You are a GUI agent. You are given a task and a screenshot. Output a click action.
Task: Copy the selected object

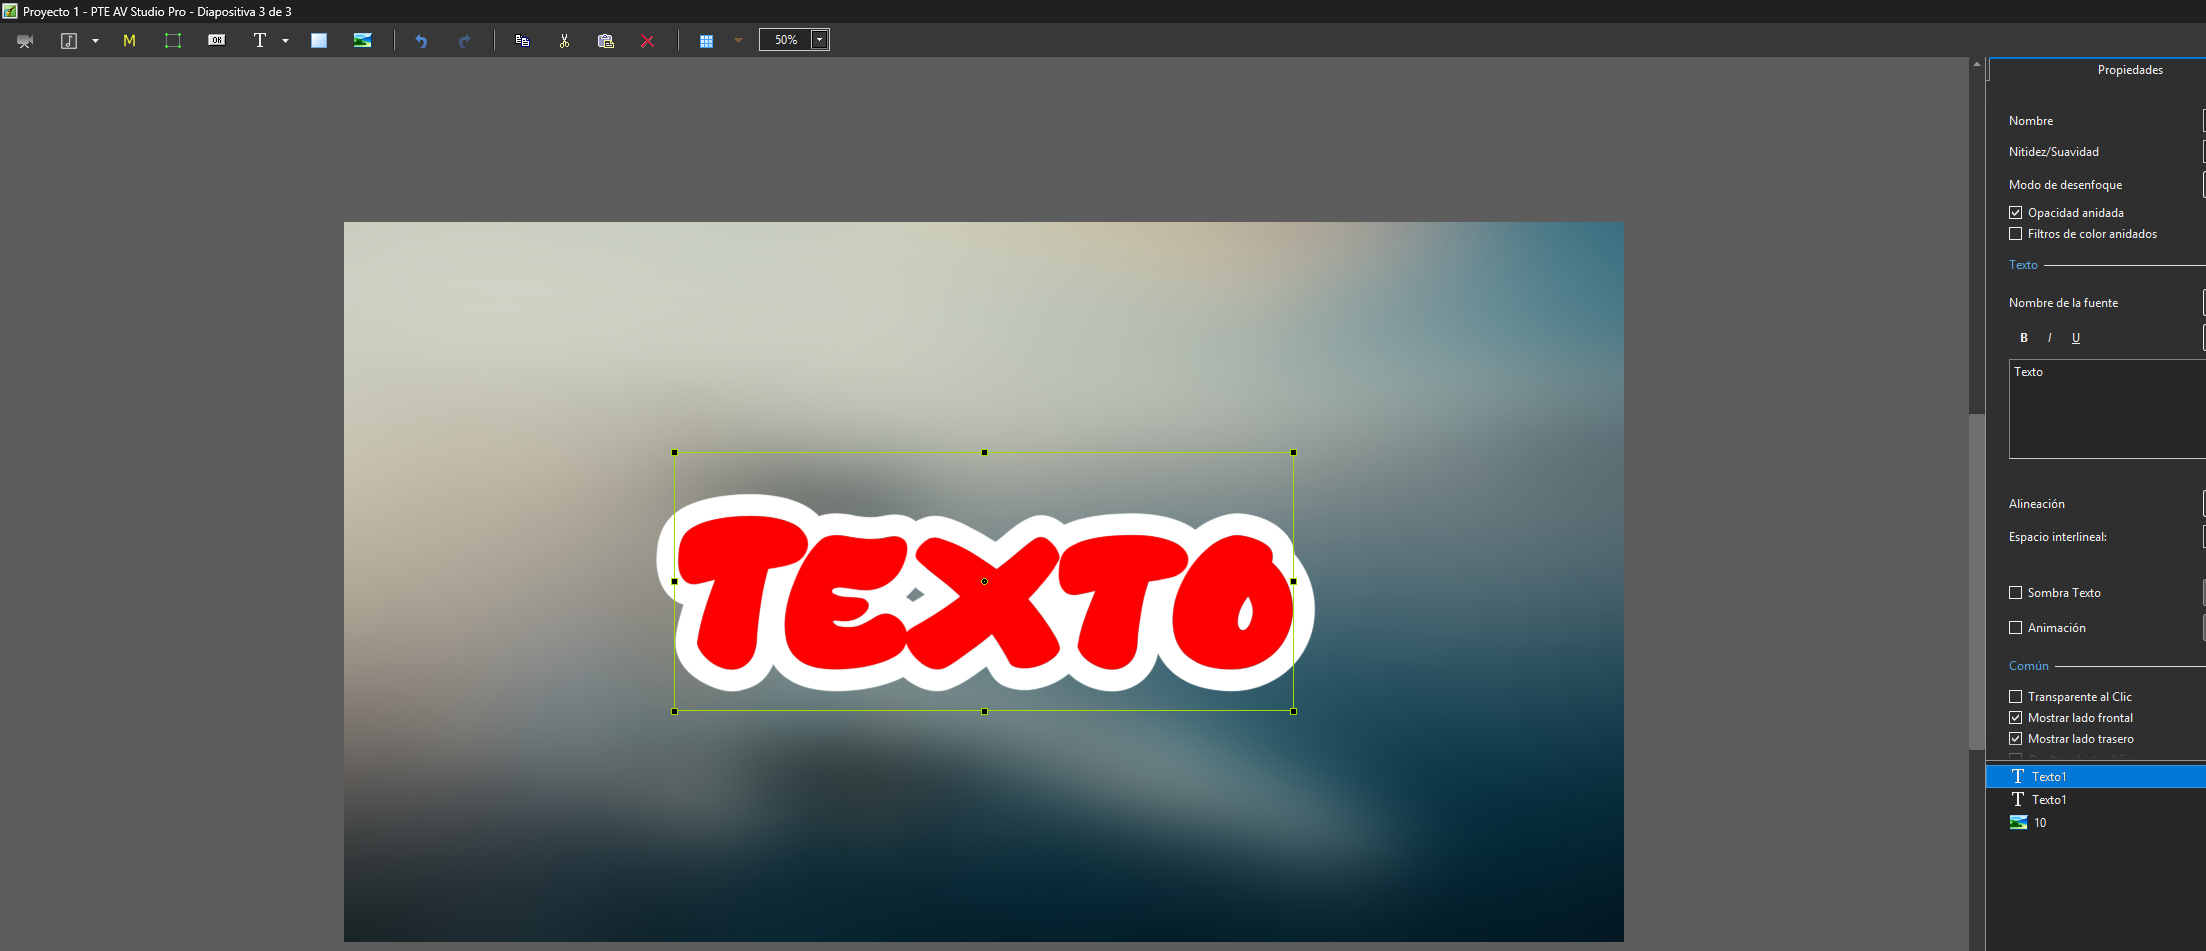tap(522, 41)
